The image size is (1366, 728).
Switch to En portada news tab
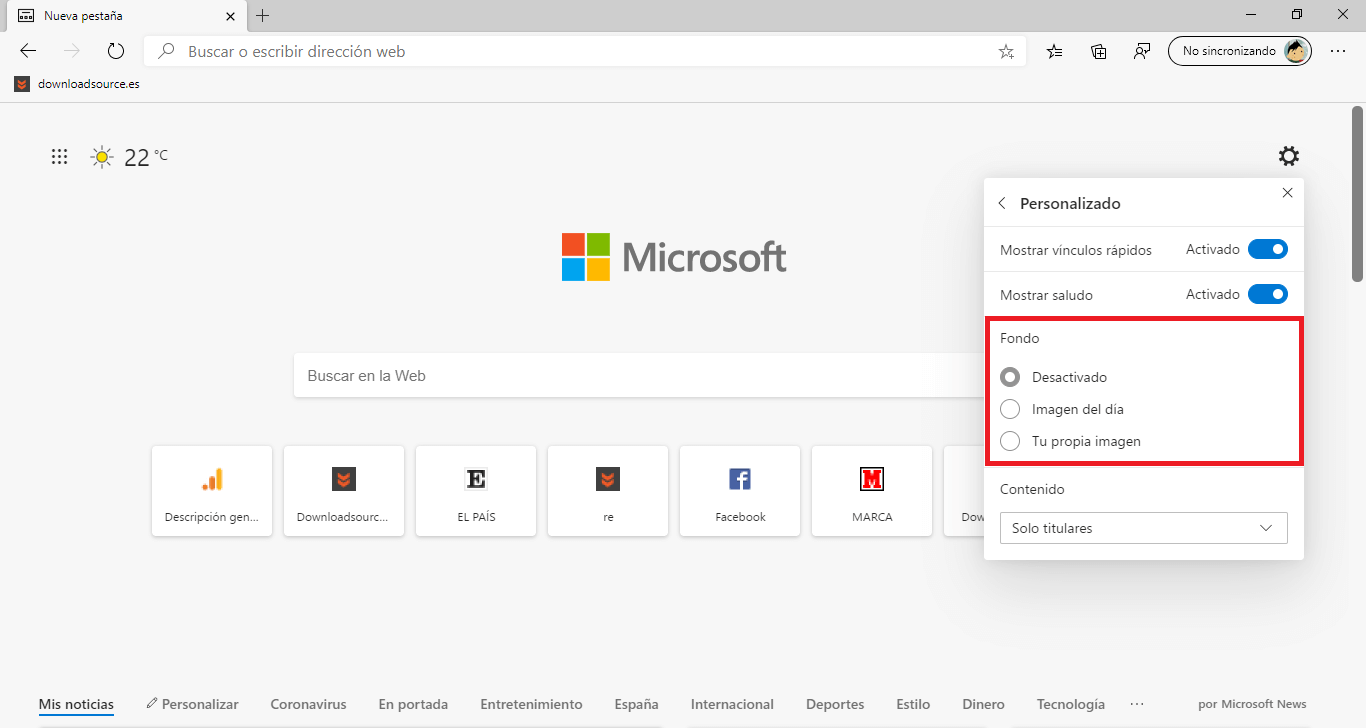pos(413,704)
